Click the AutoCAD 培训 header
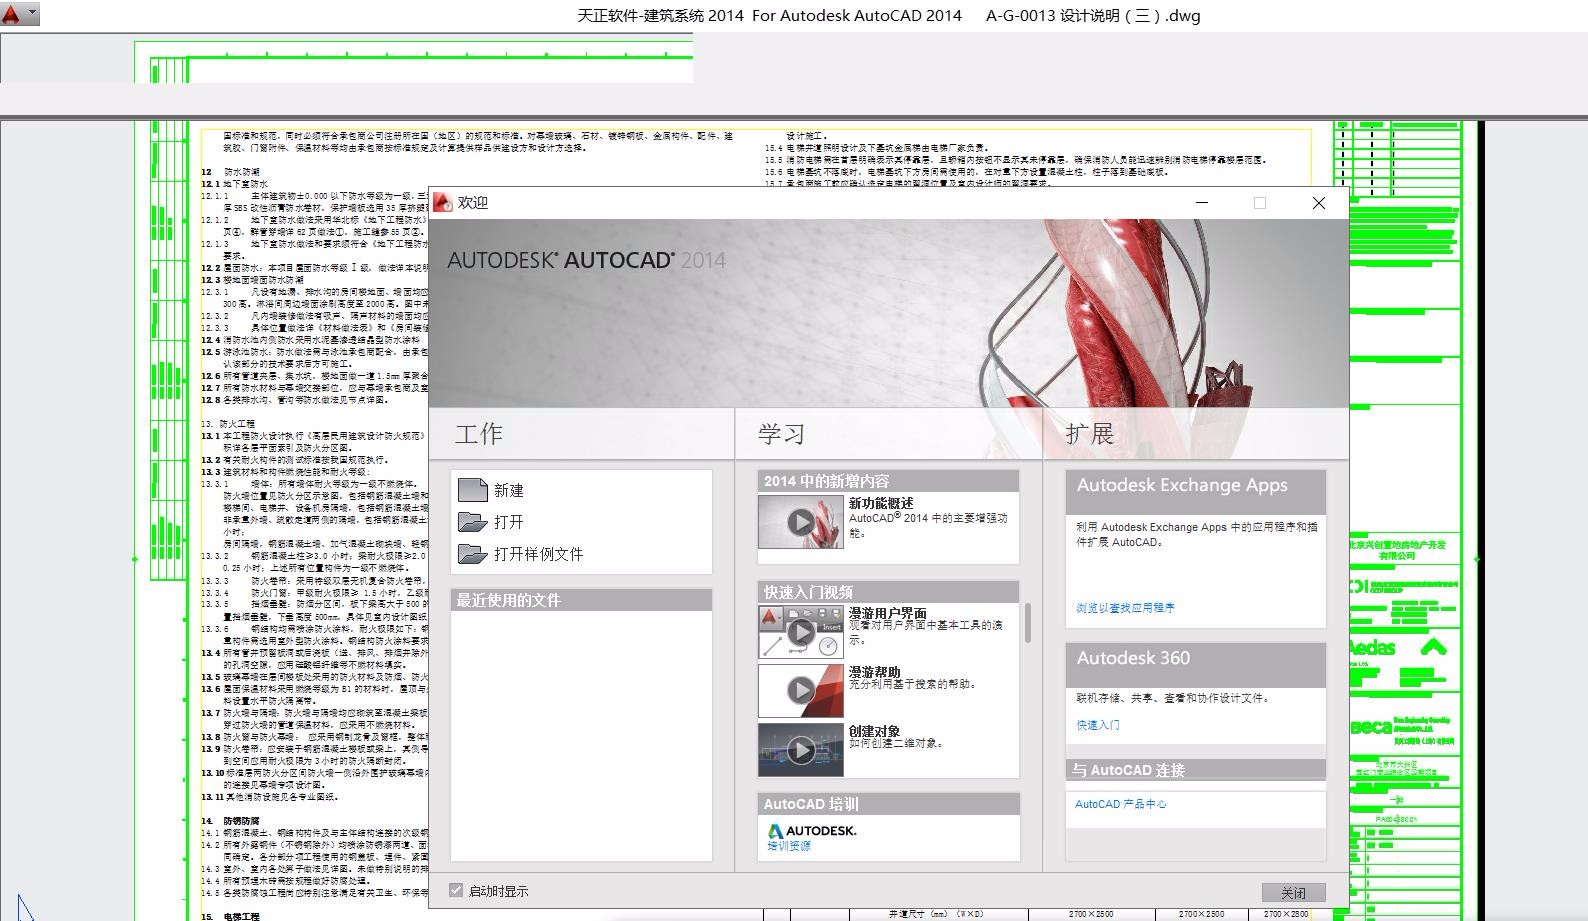Screen dimensions: 1588x921 pos(888,804)
